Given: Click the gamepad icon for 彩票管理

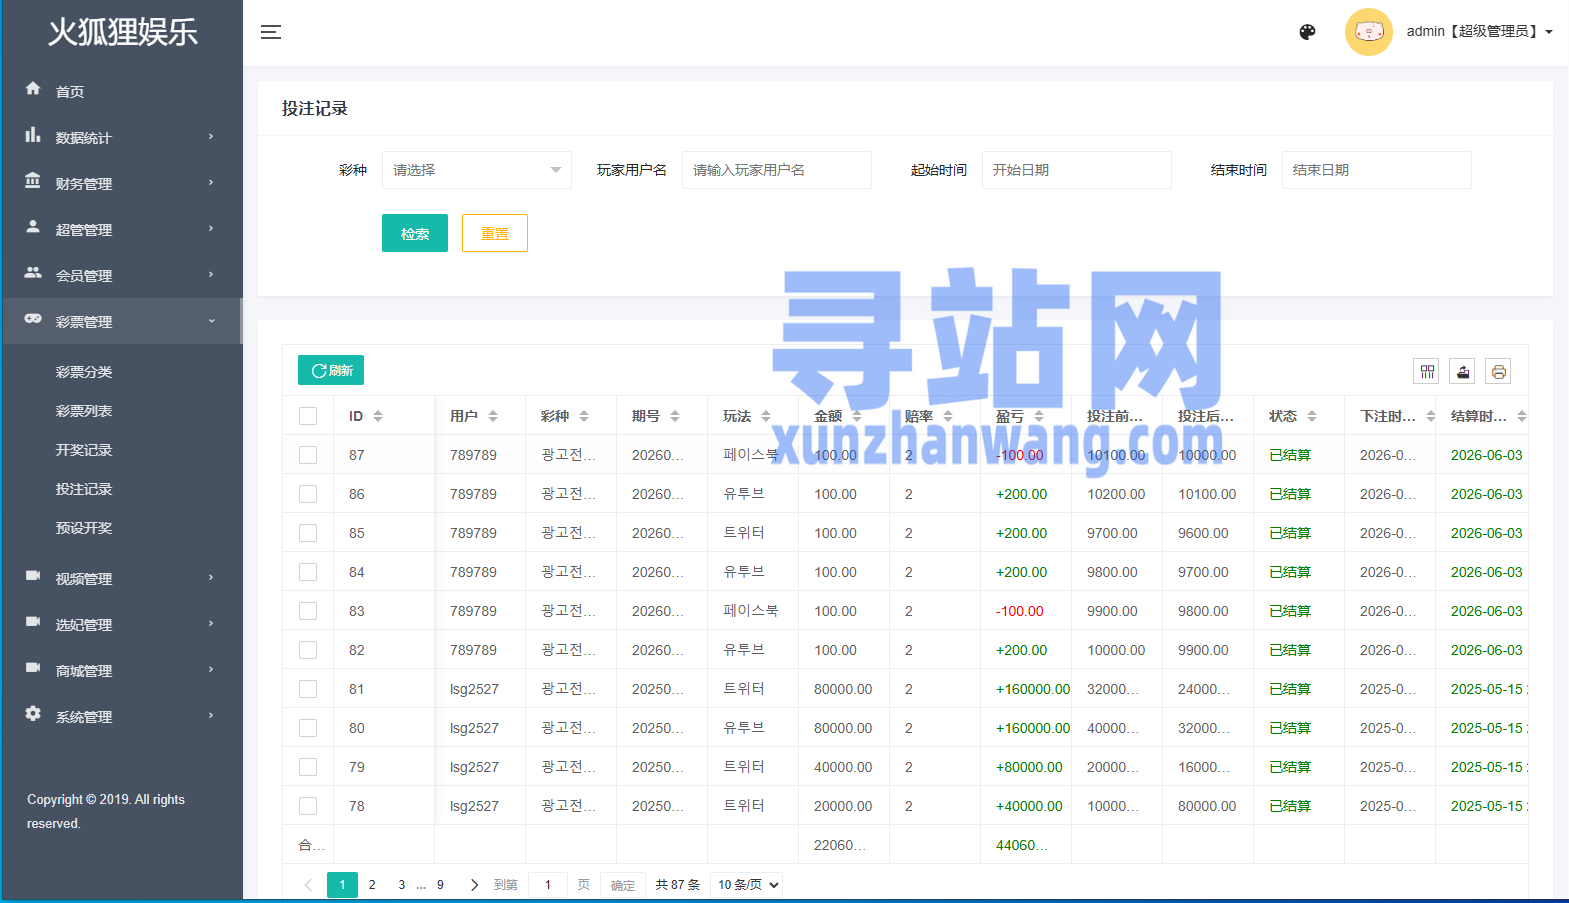Looking at the screenshot, I should tap(33, 319).
